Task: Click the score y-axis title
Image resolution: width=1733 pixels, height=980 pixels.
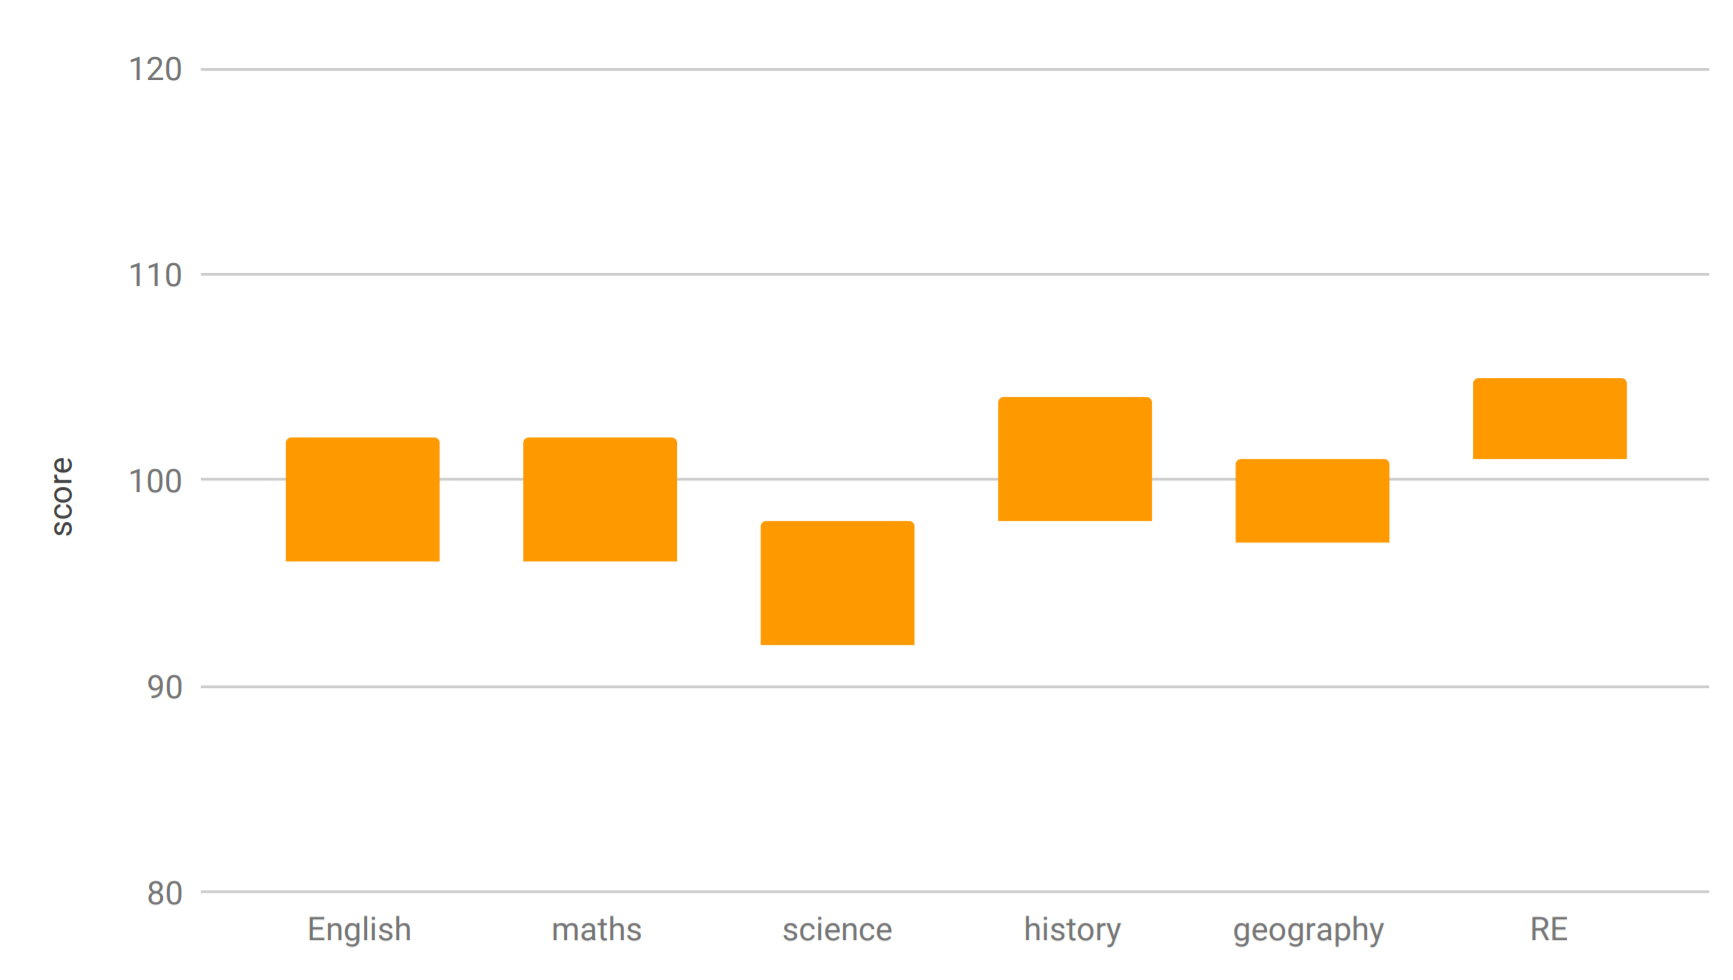Action: click(x=62, y=497)
